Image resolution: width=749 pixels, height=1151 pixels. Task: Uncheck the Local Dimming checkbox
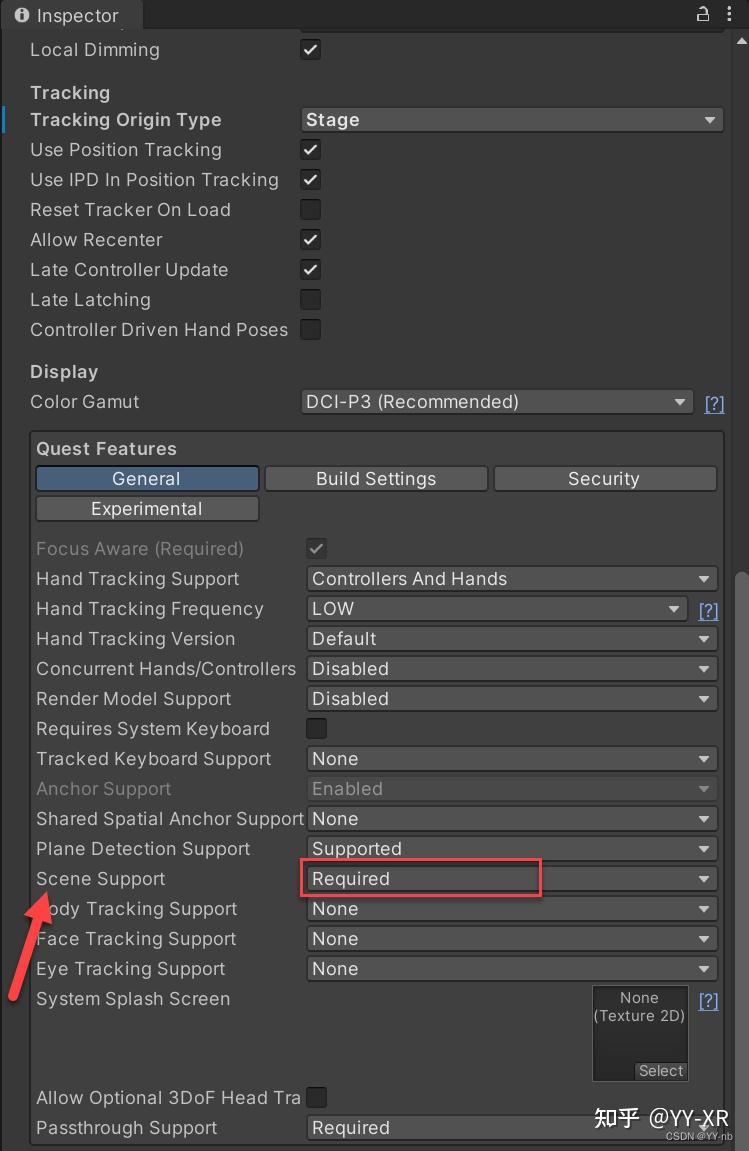pos(310,49)
